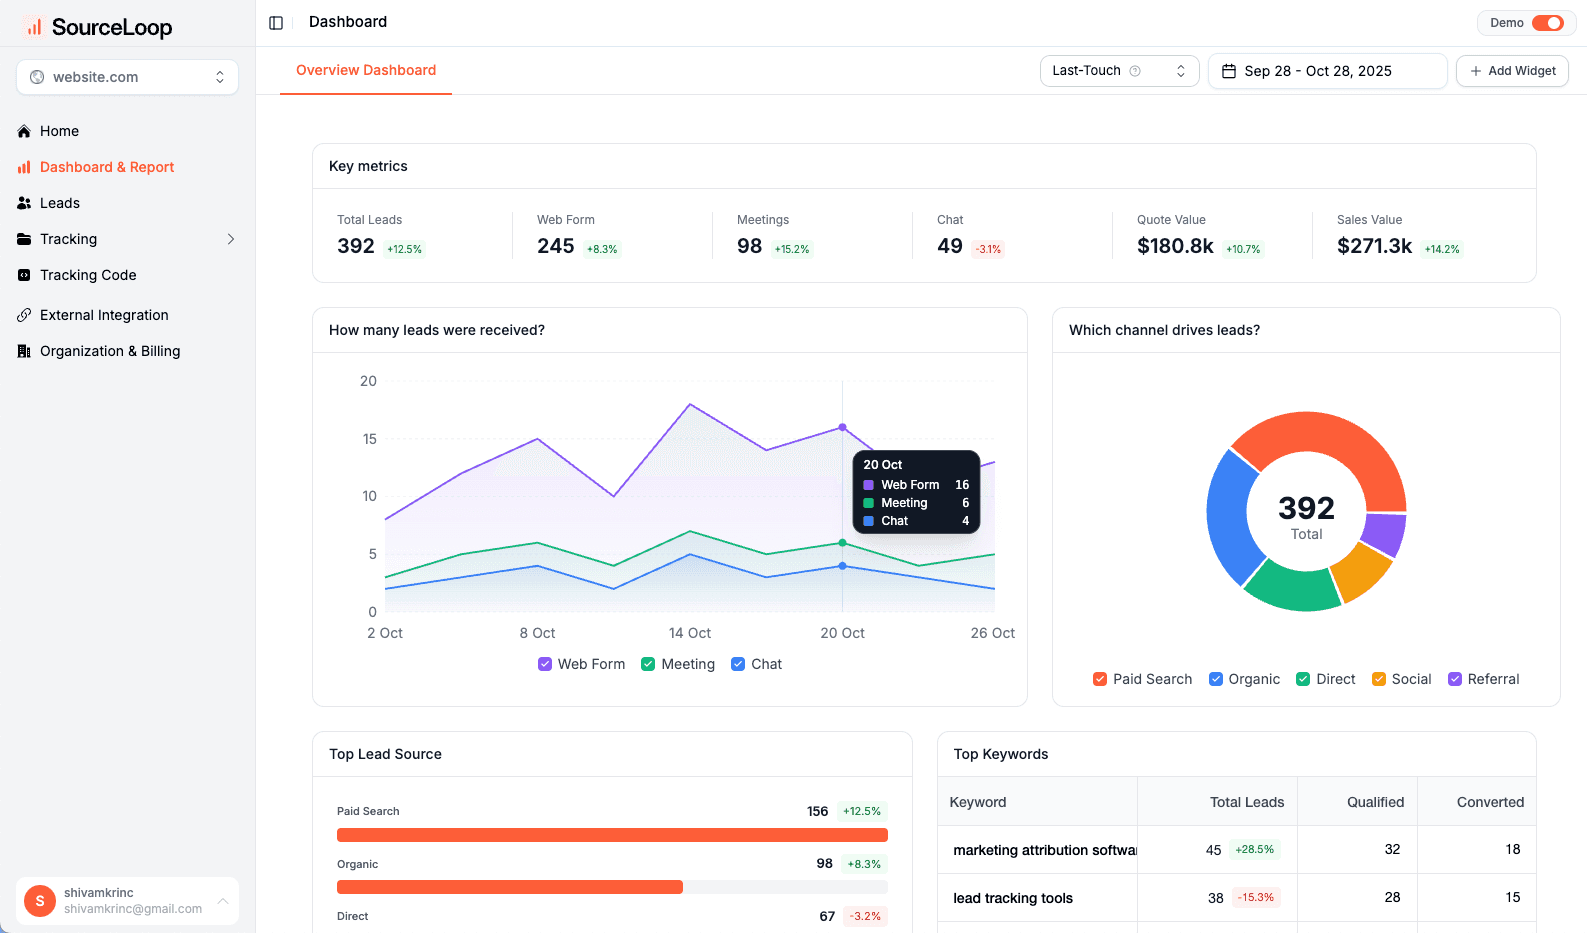Click the SourceLoop logo icon
Viewport: 1587px width, 933px height.
coord(34,27)
